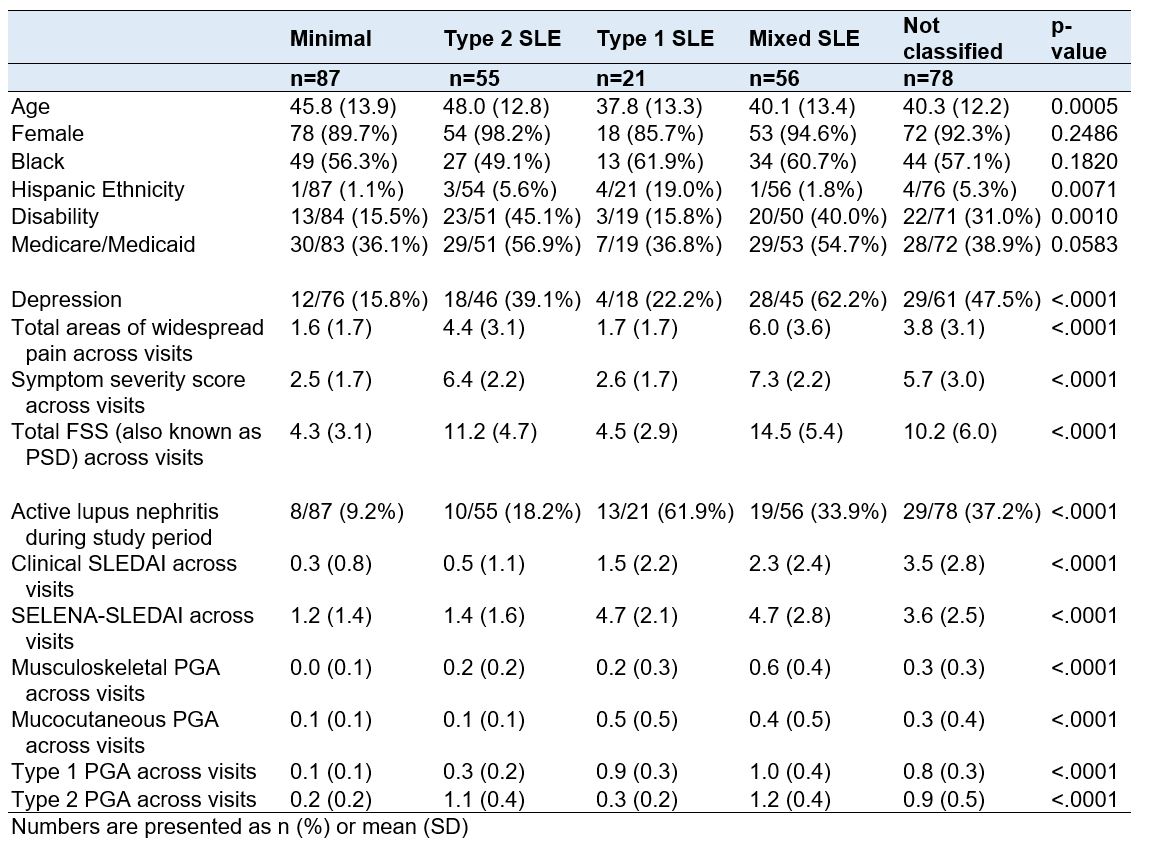The height and width of the screenshot is (845, 1149).
Task: Click the "Minimal" column header
Action: pos(330,39)
